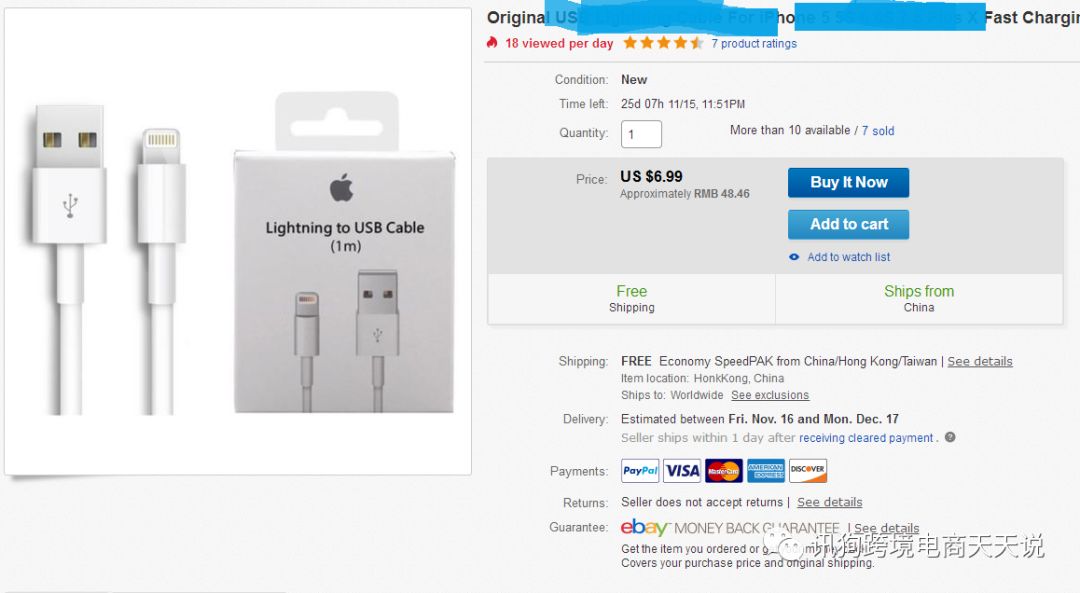This screenshot has width=1080, height=593.
Task: Open the 7 product ratings link
Action: click(x=754, y=44)
